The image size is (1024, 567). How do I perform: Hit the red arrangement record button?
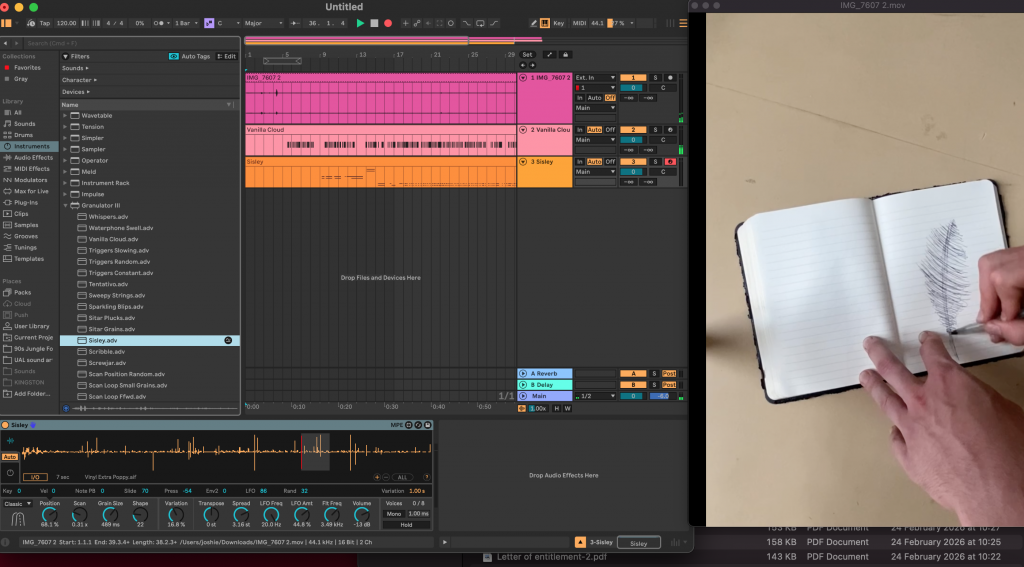[x=388, y=23]
